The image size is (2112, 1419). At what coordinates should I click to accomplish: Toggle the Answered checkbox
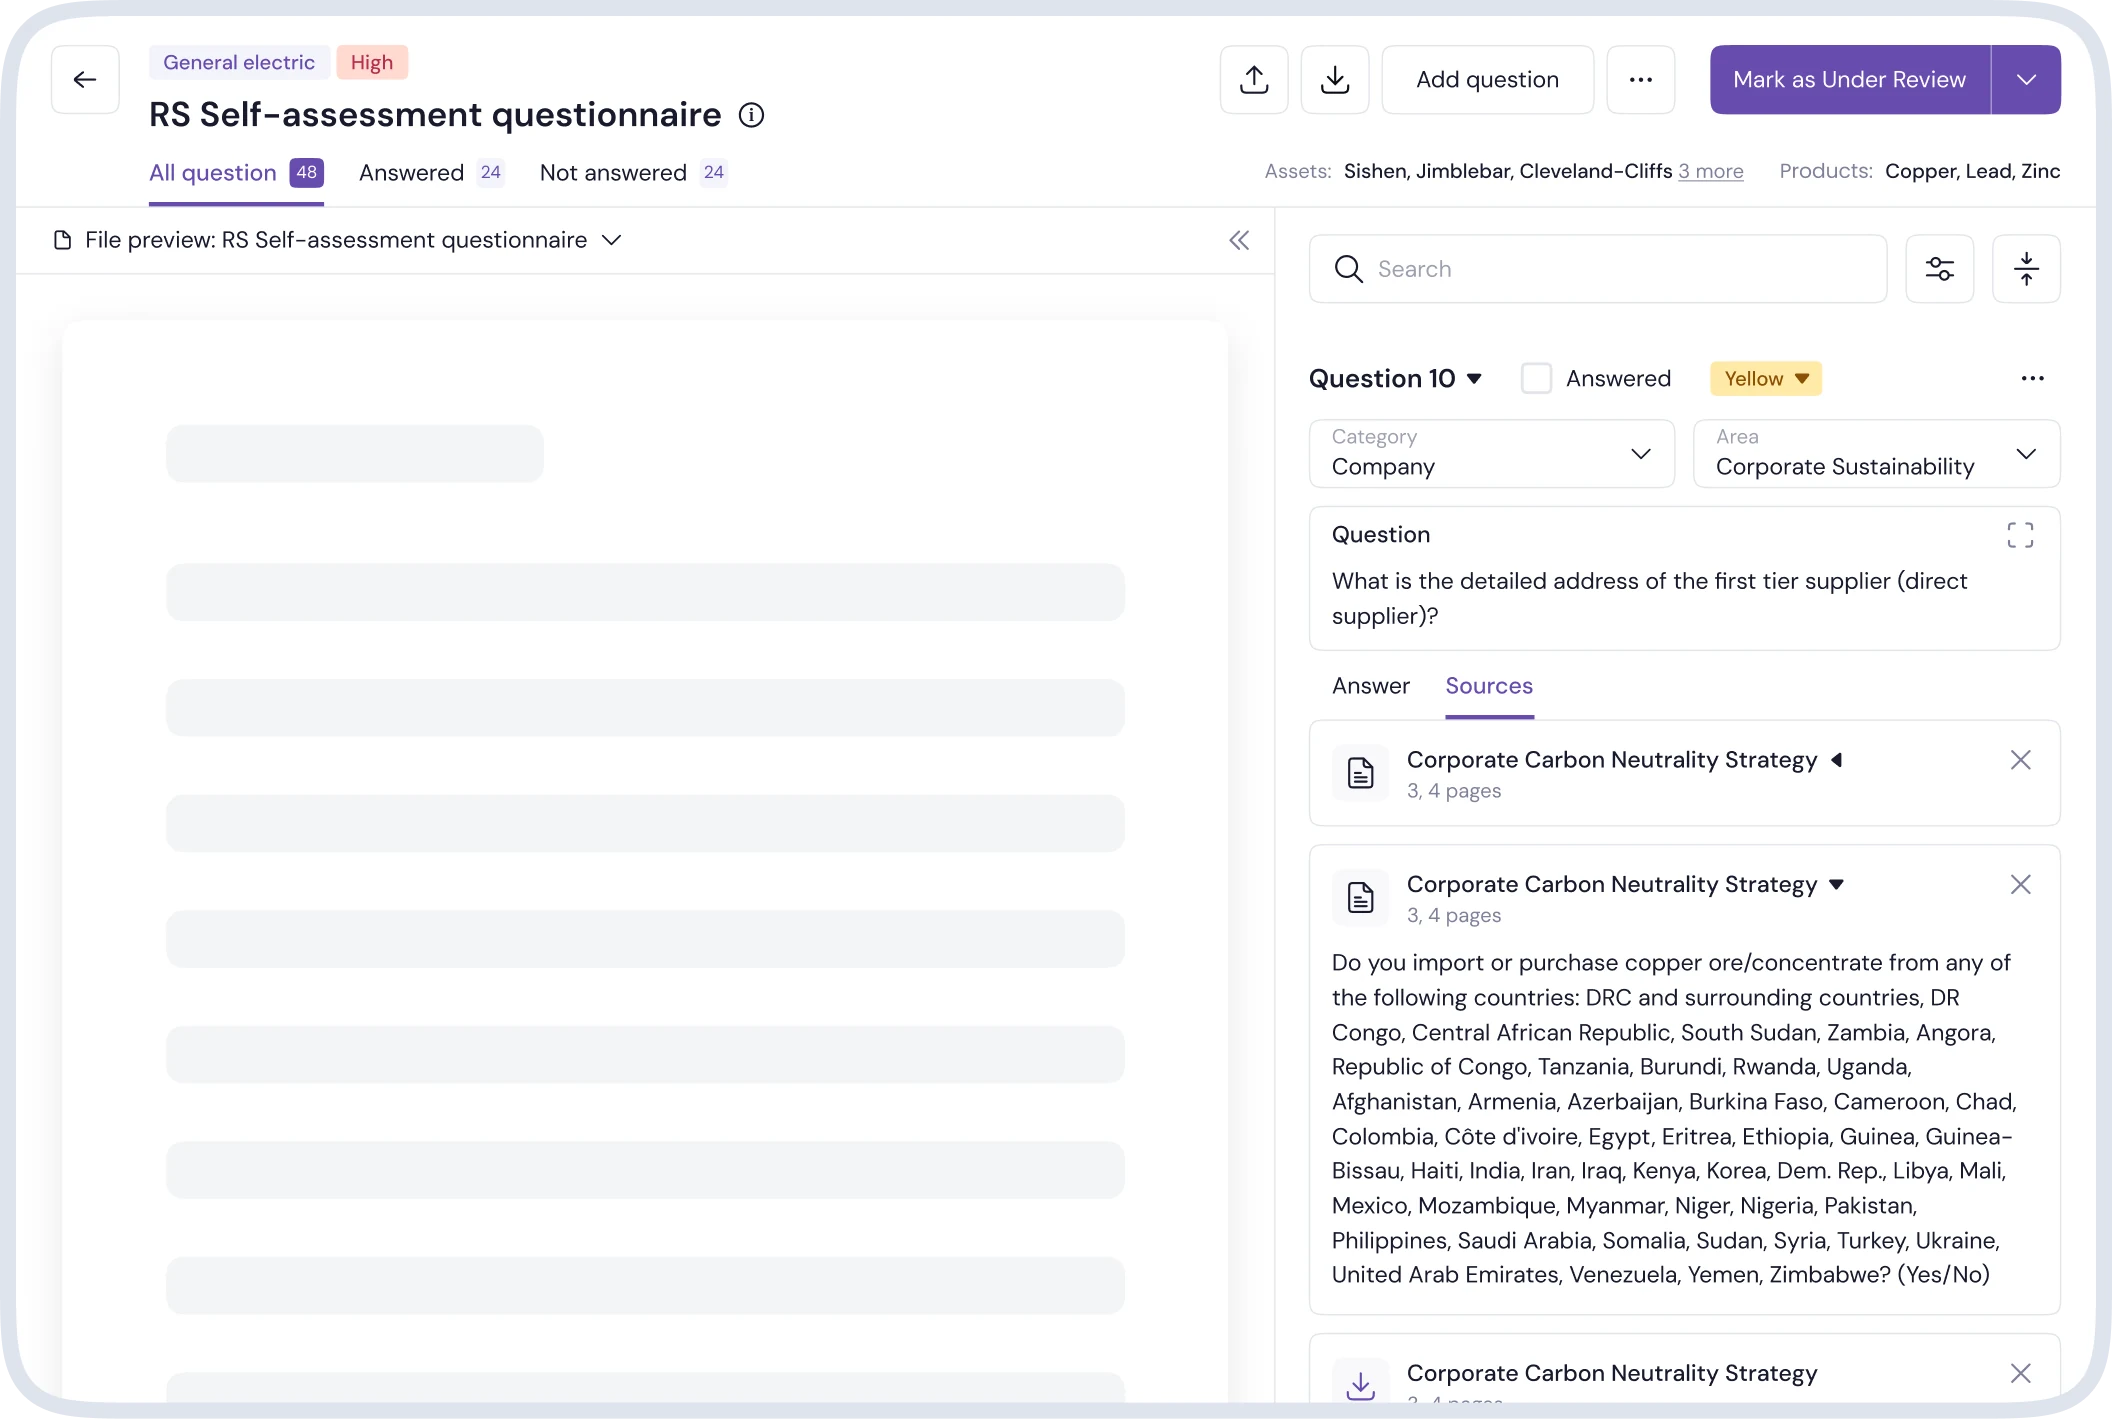(1536, 378)
